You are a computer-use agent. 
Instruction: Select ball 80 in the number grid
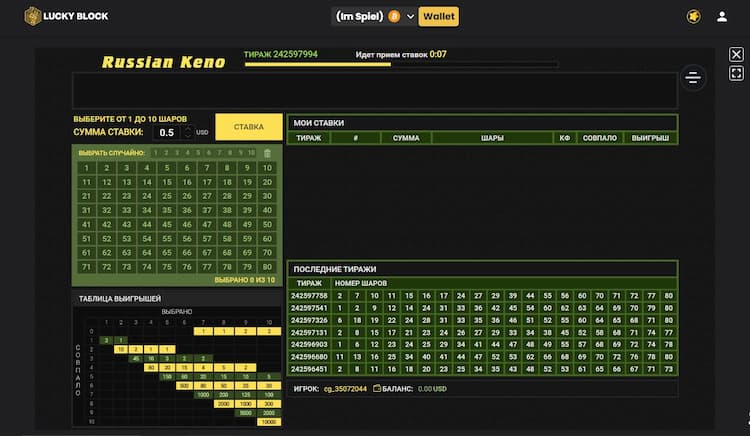click(x=267, y=267)
